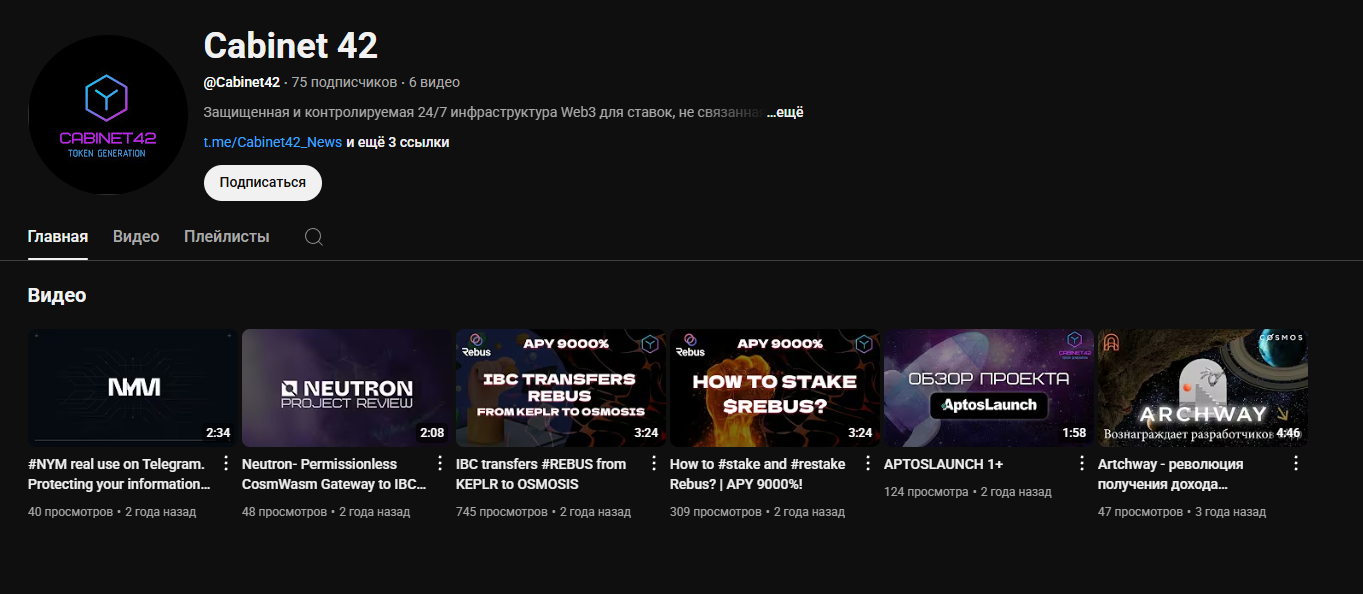This screenshot has height=594, width=1363.
Task: Open options menu for Neutron video
Action: click(440, 463)
